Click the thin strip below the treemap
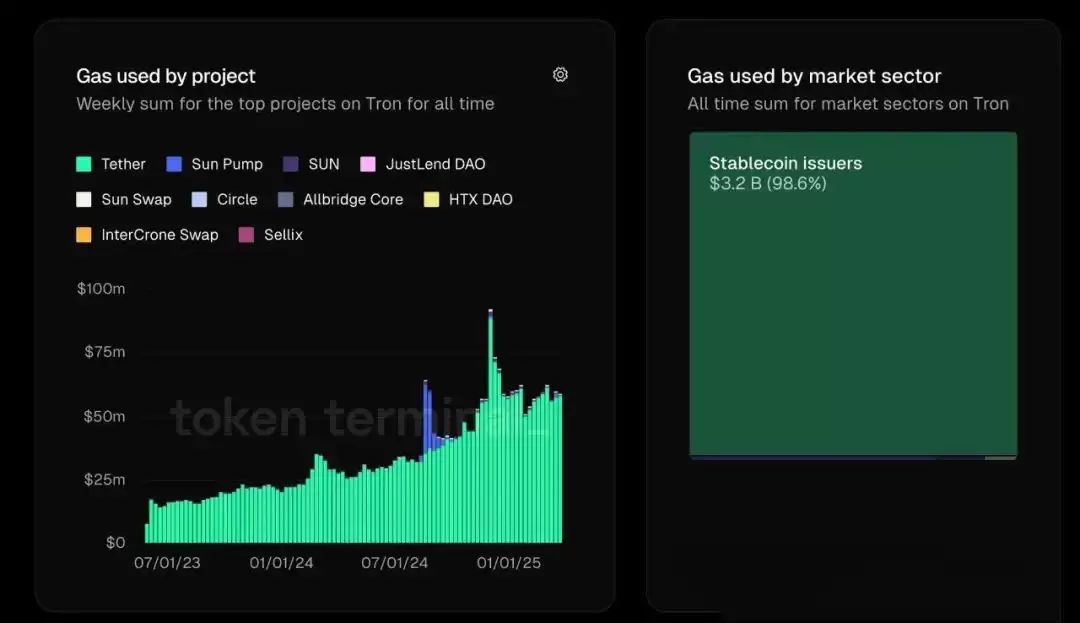Viewport: 1080px width, 623px height. (852, 456)
